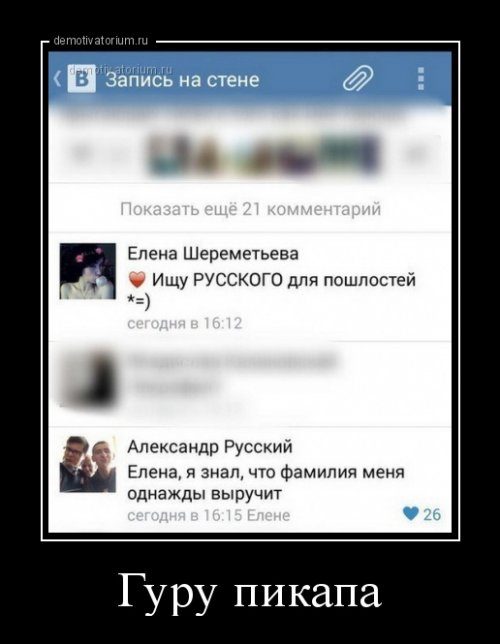Like Александр Русский's comment via the heart icon
This screenshot has width=500, height=644.
click(411, 513)
